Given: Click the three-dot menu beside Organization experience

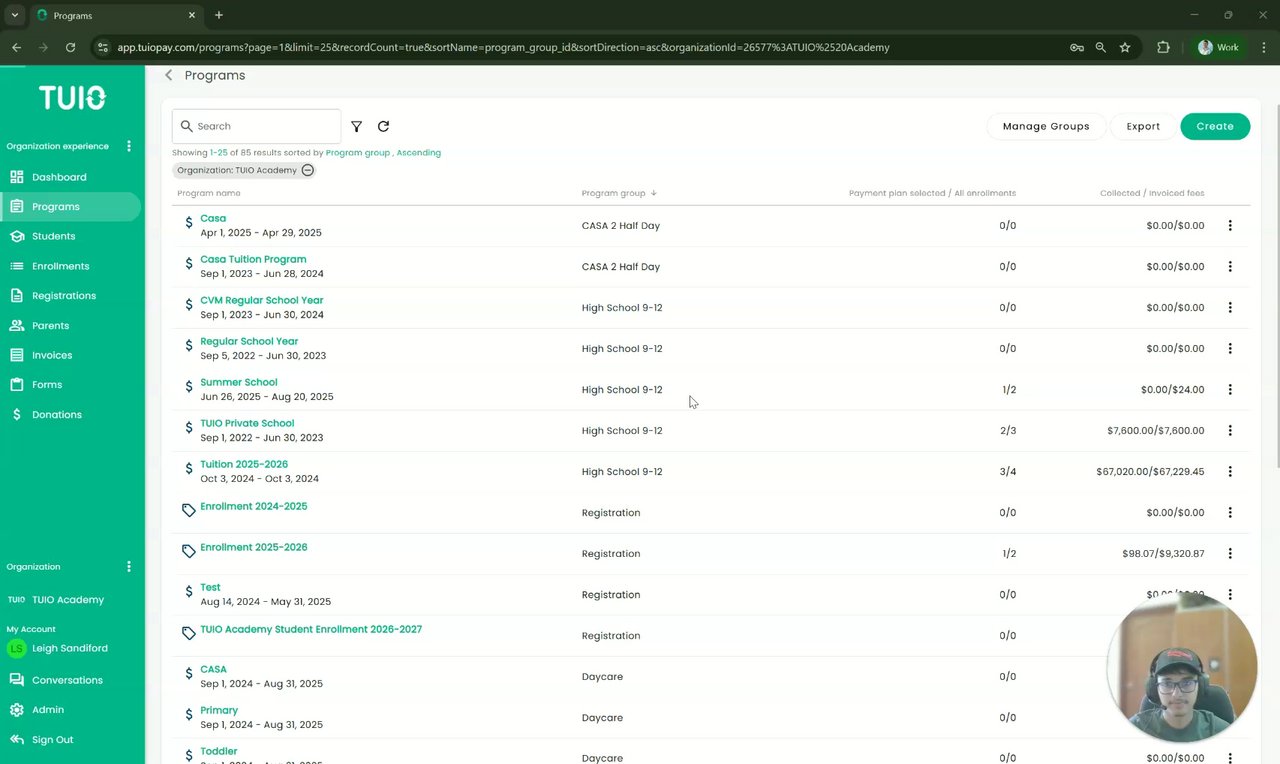Looking at the screenshot, I should coord(129,146).
